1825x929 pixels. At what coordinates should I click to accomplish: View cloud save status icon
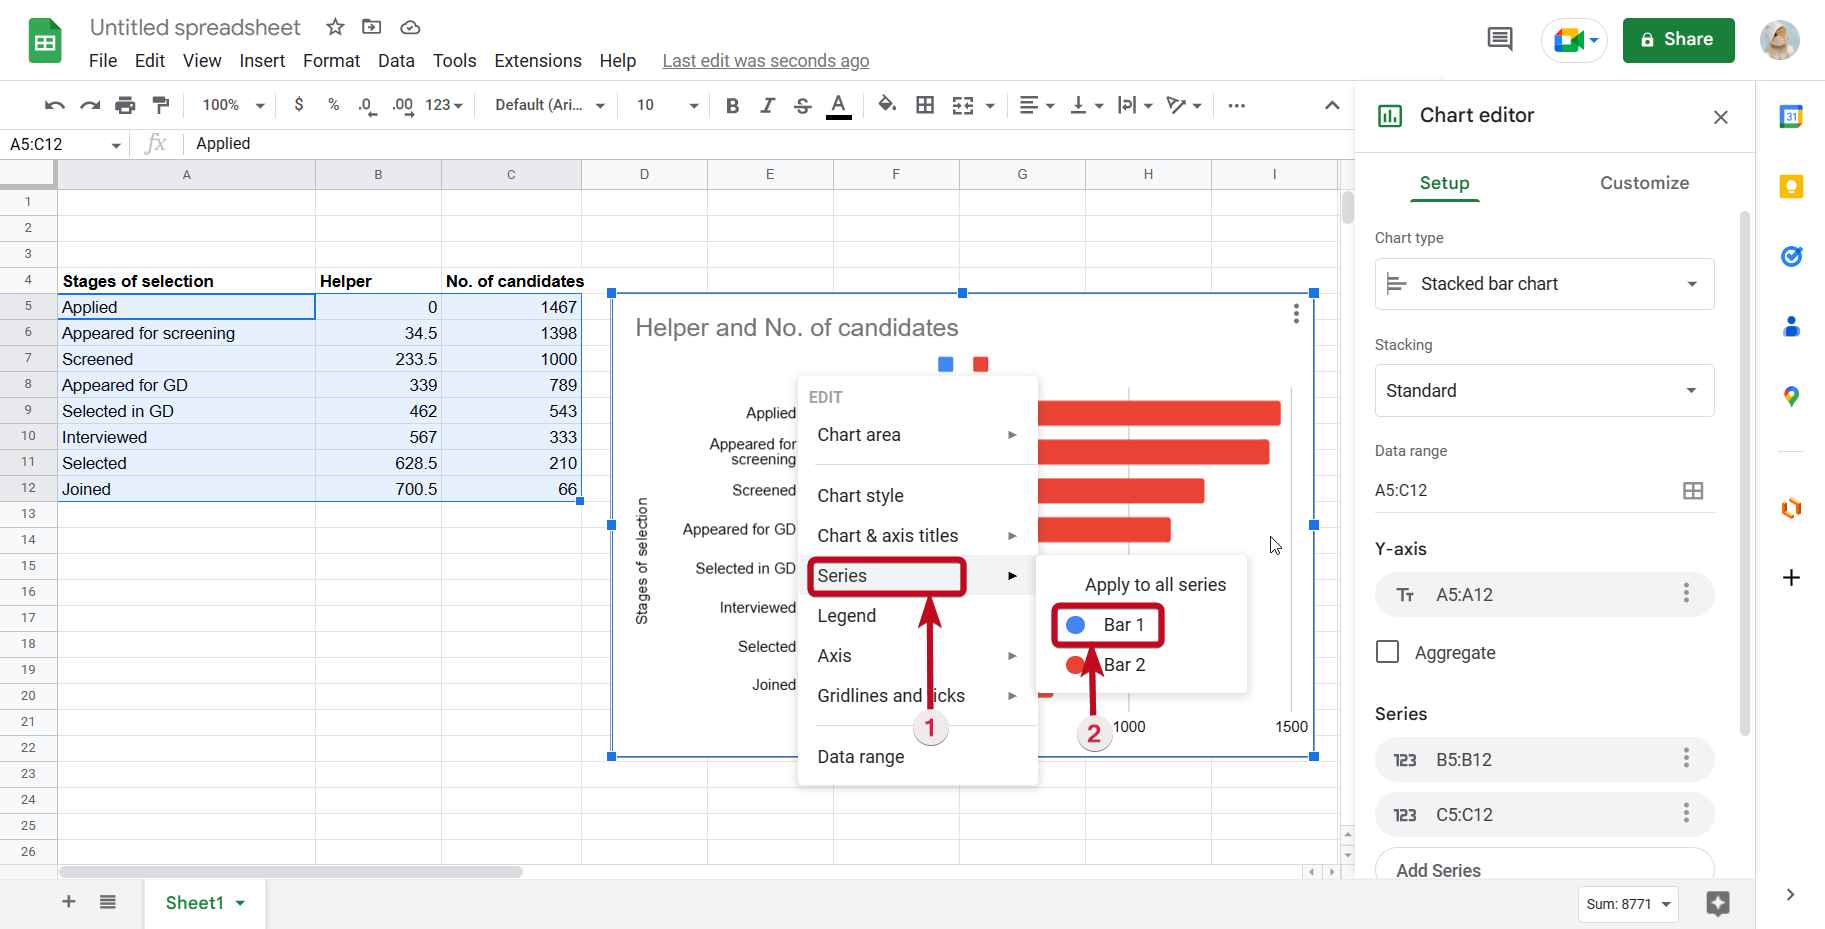pos(409,27)
